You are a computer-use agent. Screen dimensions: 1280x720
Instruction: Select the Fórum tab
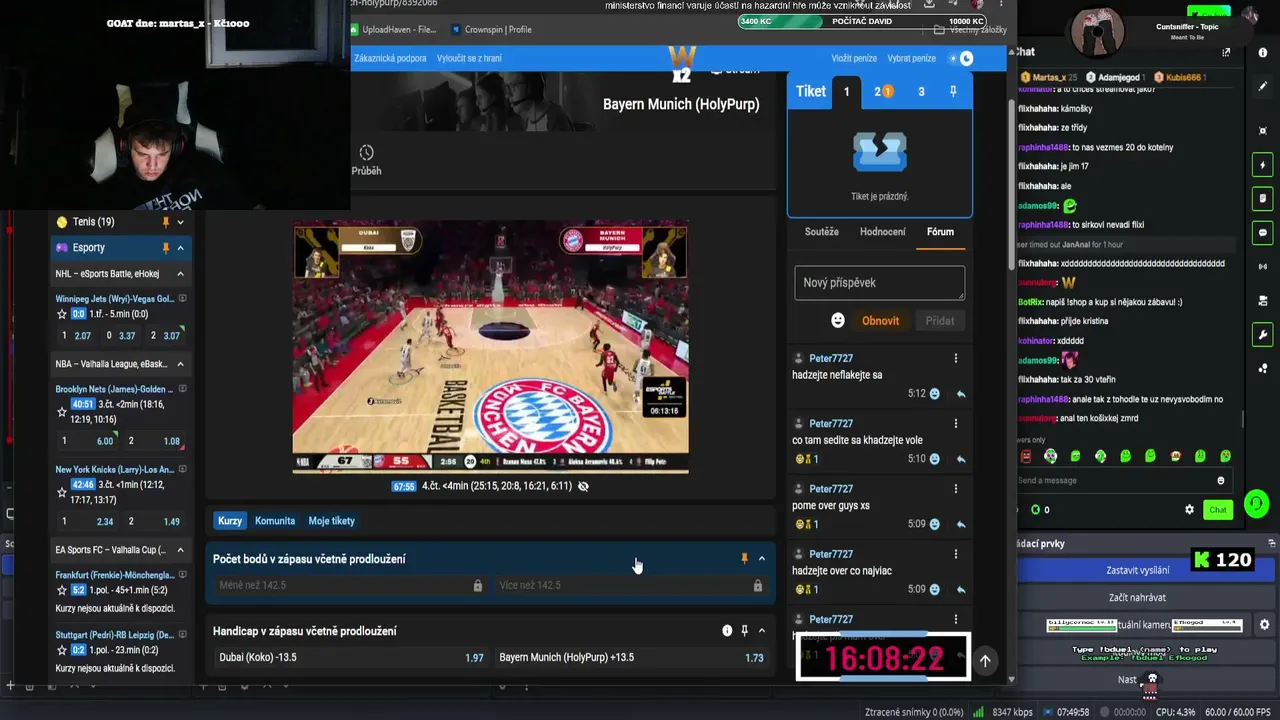940,232
